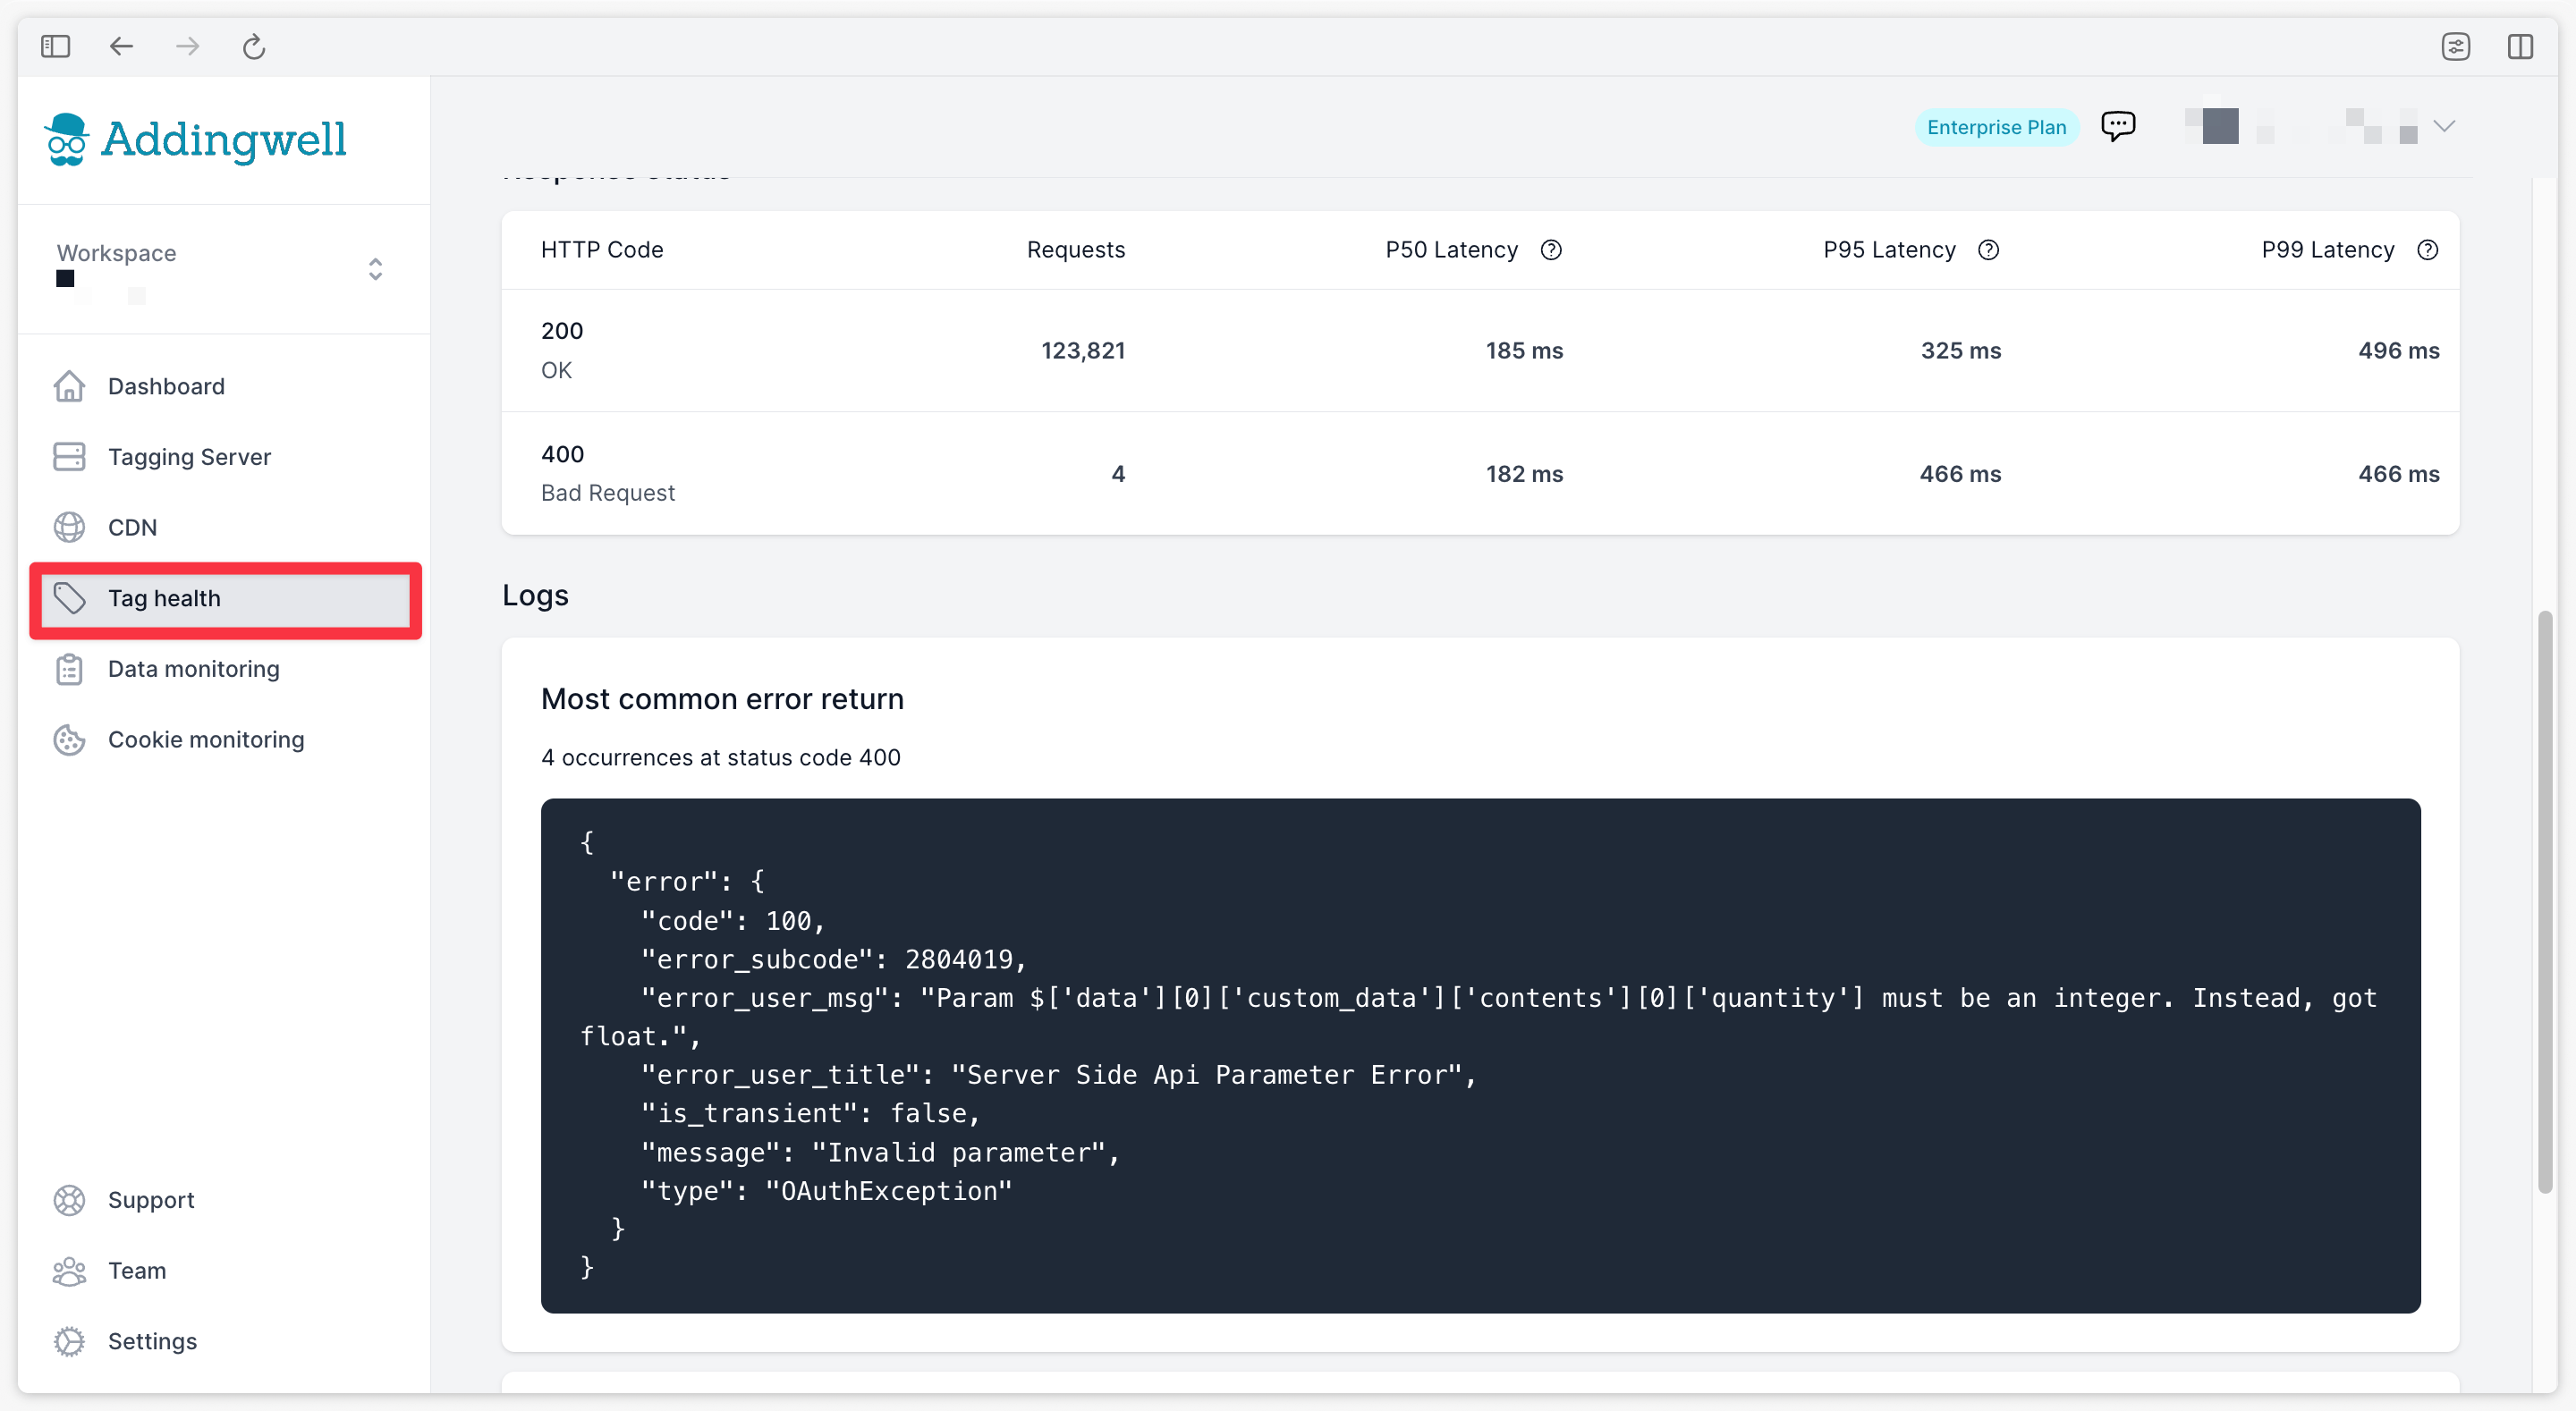Click the Dashboard icon in sidebar
Screen dimensions: 2576x1411
tap(70, 385)
